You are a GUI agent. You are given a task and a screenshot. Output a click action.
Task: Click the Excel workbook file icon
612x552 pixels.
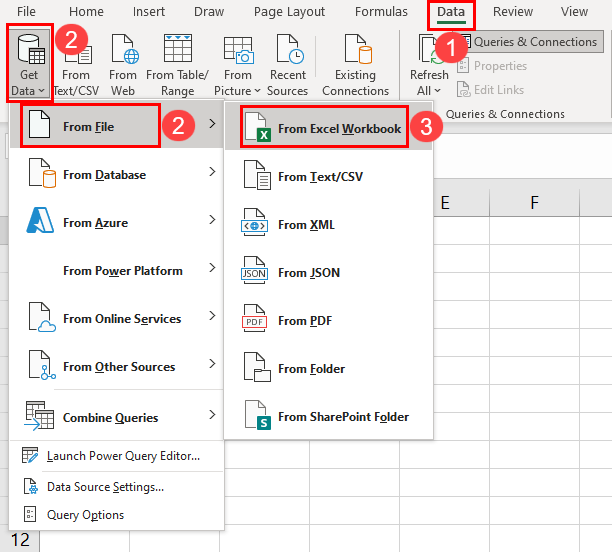point(257,126)
